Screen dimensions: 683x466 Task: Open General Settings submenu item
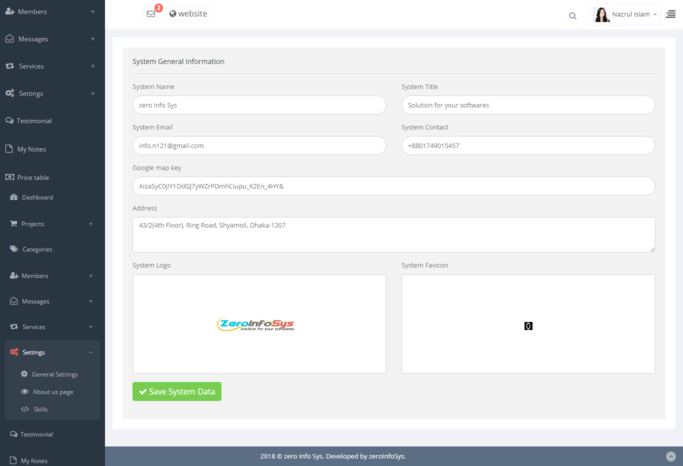[54, 374]
